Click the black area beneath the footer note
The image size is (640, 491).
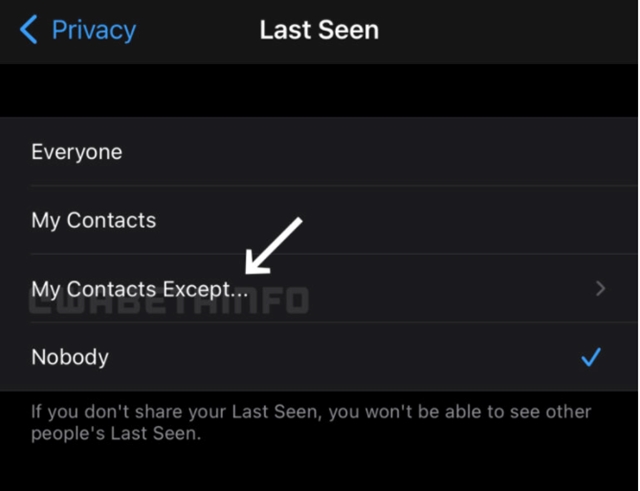(318, 467)
